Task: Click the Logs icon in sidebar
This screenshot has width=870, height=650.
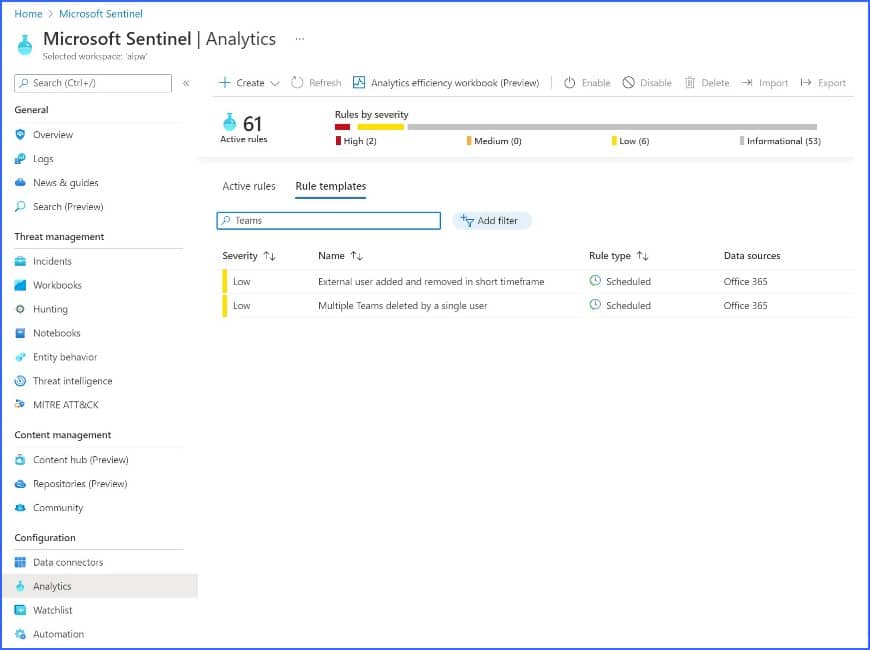Action: pyautogui.click(x=21, y=159)
